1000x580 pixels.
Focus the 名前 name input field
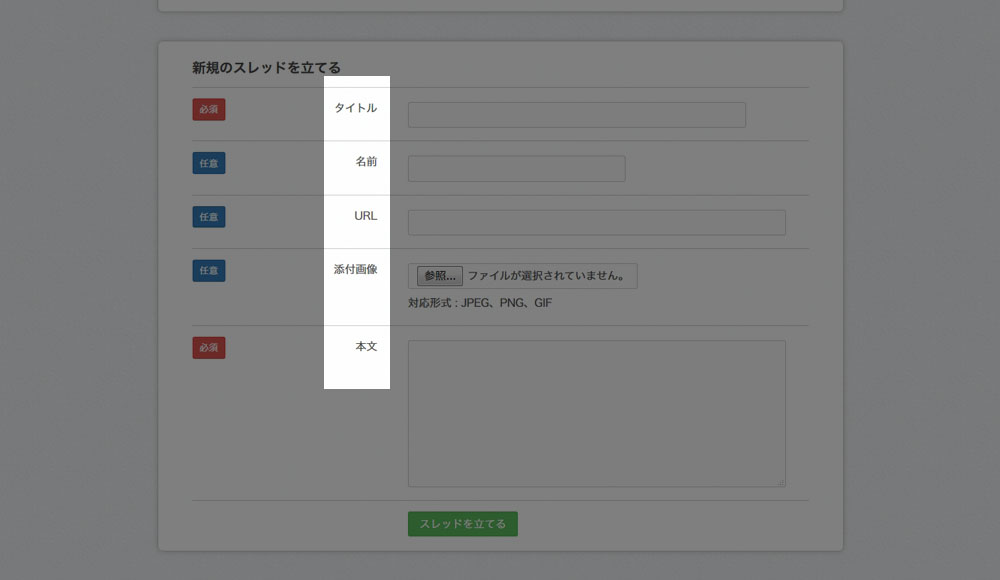(517, 168)
